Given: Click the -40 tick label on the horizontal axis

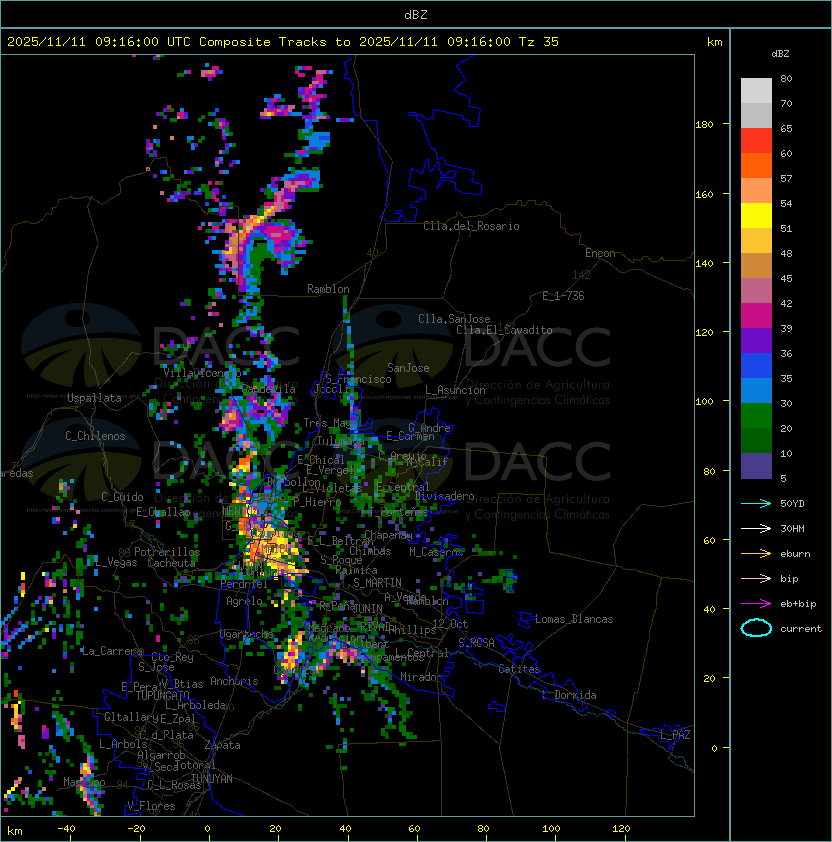Looking at the screenshot, I should coord(66,829).
